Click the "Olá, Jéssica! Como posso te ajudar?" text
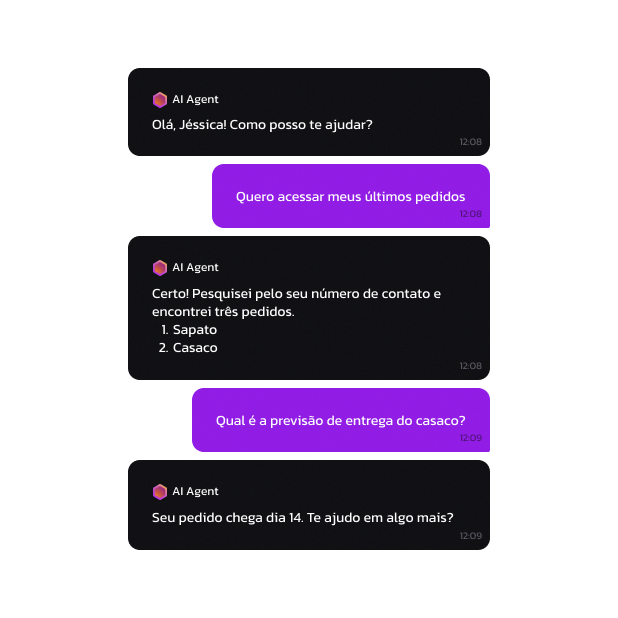618x618 pixels. (262, 124)
